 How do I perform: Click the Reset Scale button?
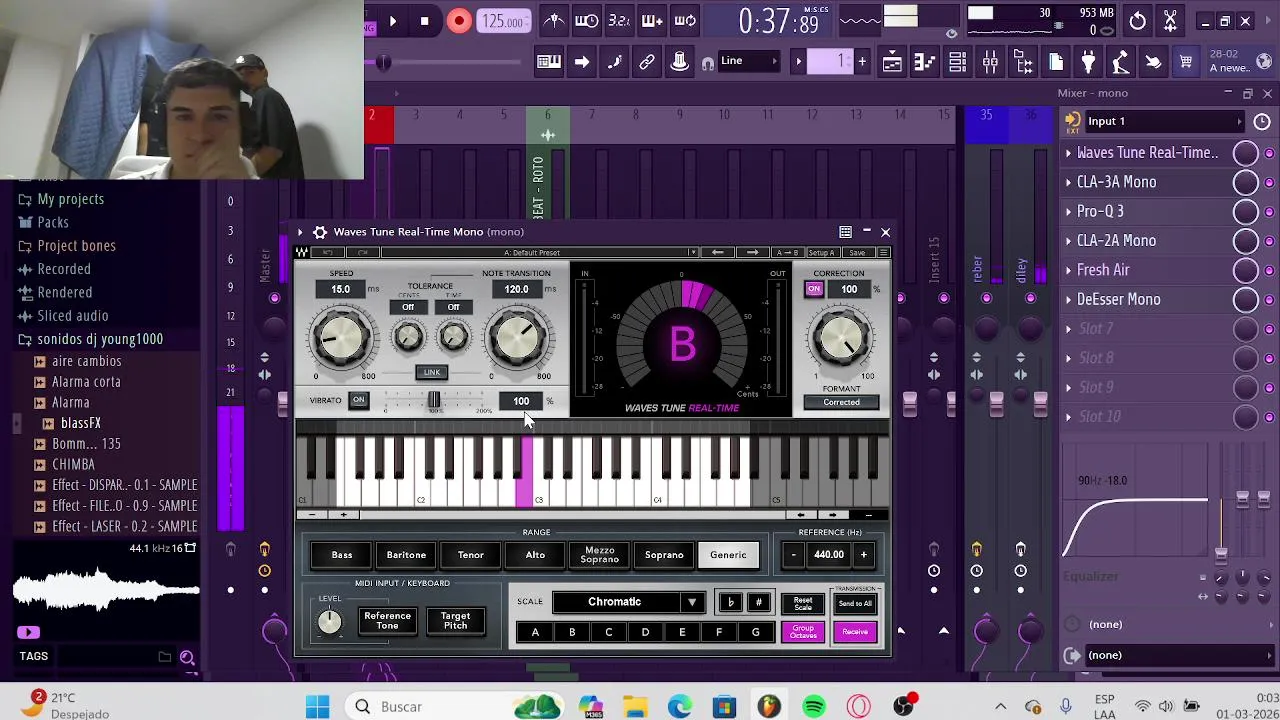click(x=803, y=604)
